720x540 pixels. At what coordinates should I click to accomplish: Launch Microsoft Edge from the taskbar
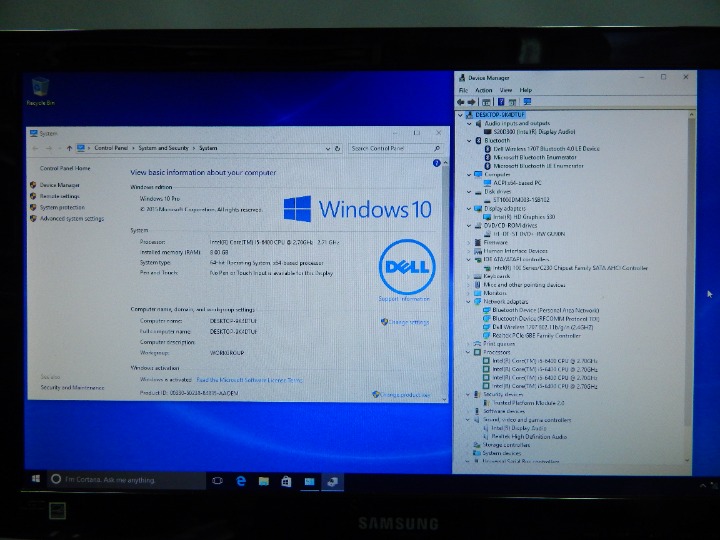click(x=241, y=481)
